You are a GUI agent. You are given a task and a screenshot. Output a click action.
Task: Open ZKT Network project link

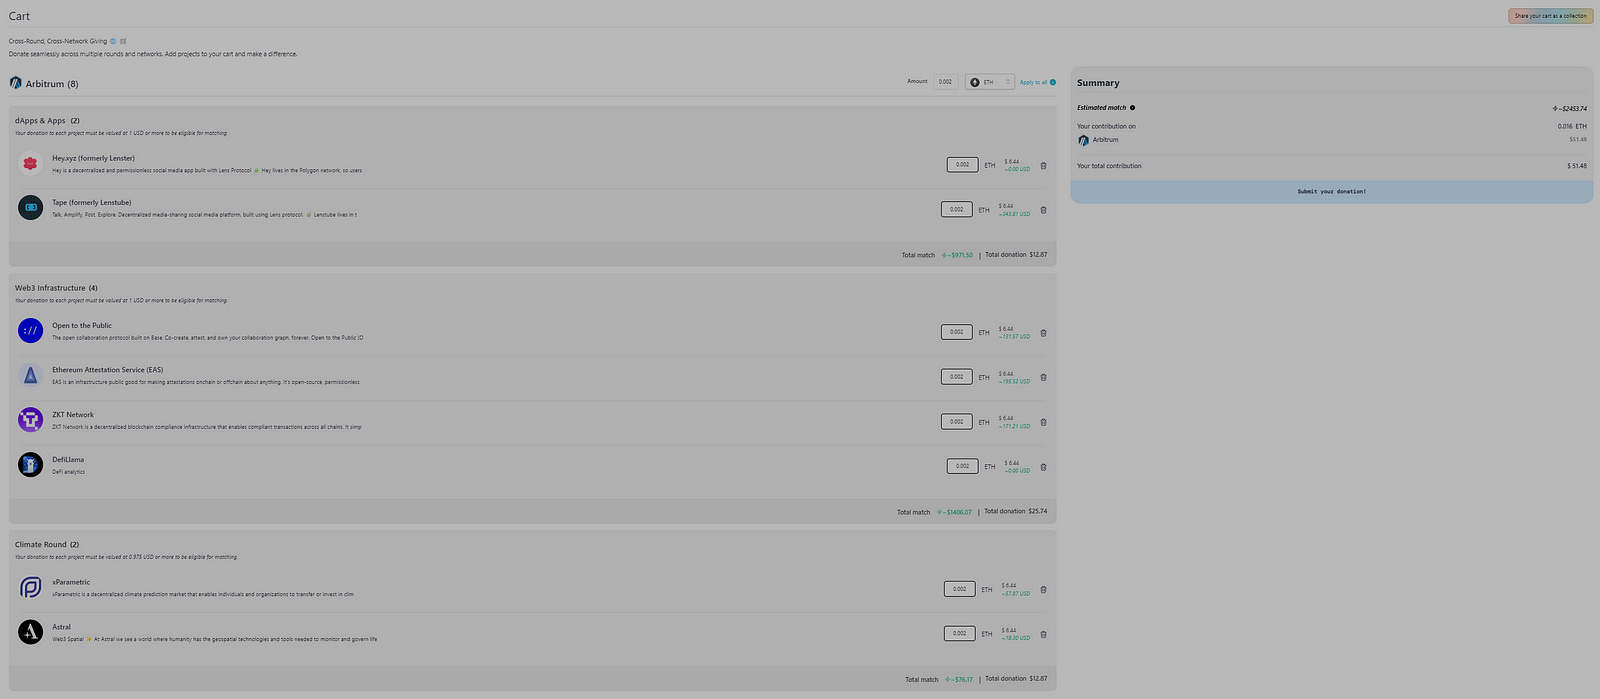click(73, 415)
